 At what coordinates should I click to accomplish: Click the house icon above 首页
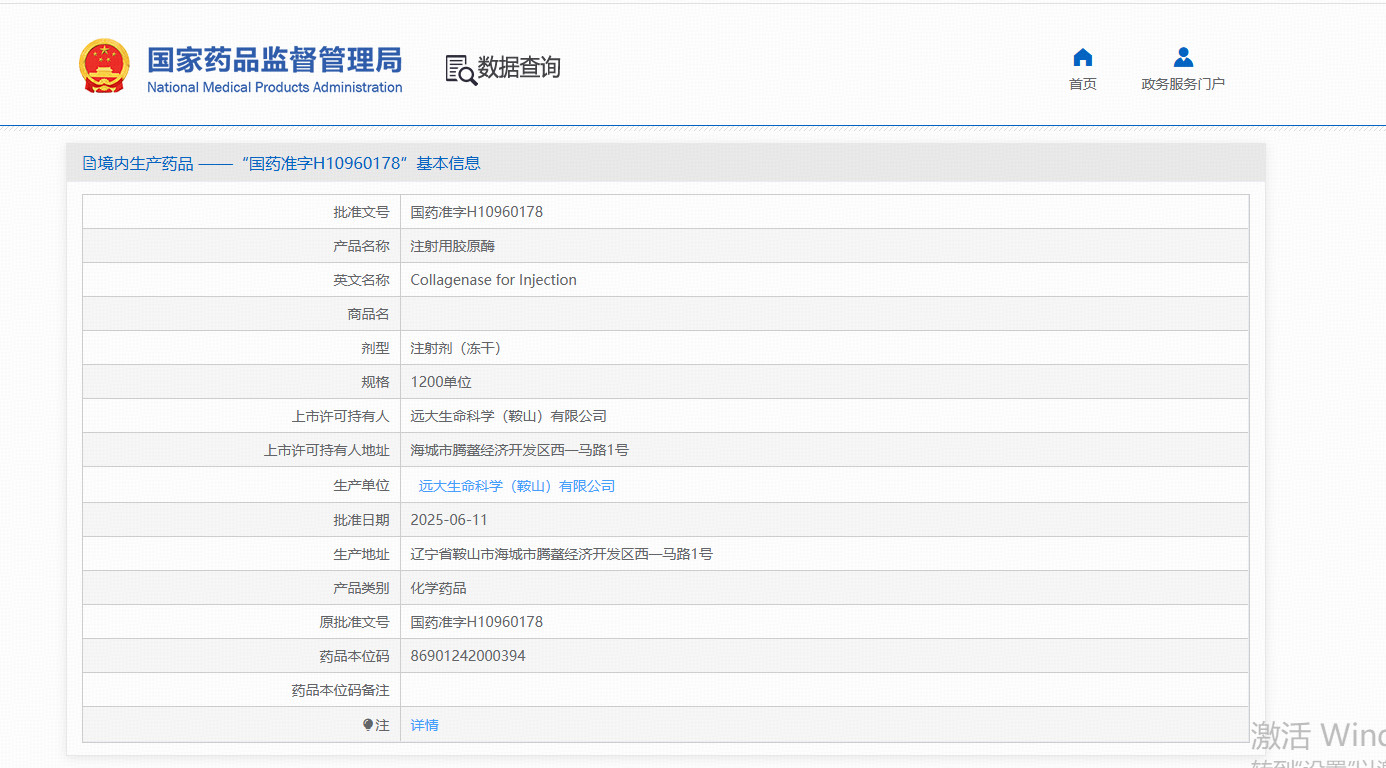pos(1082,57)
